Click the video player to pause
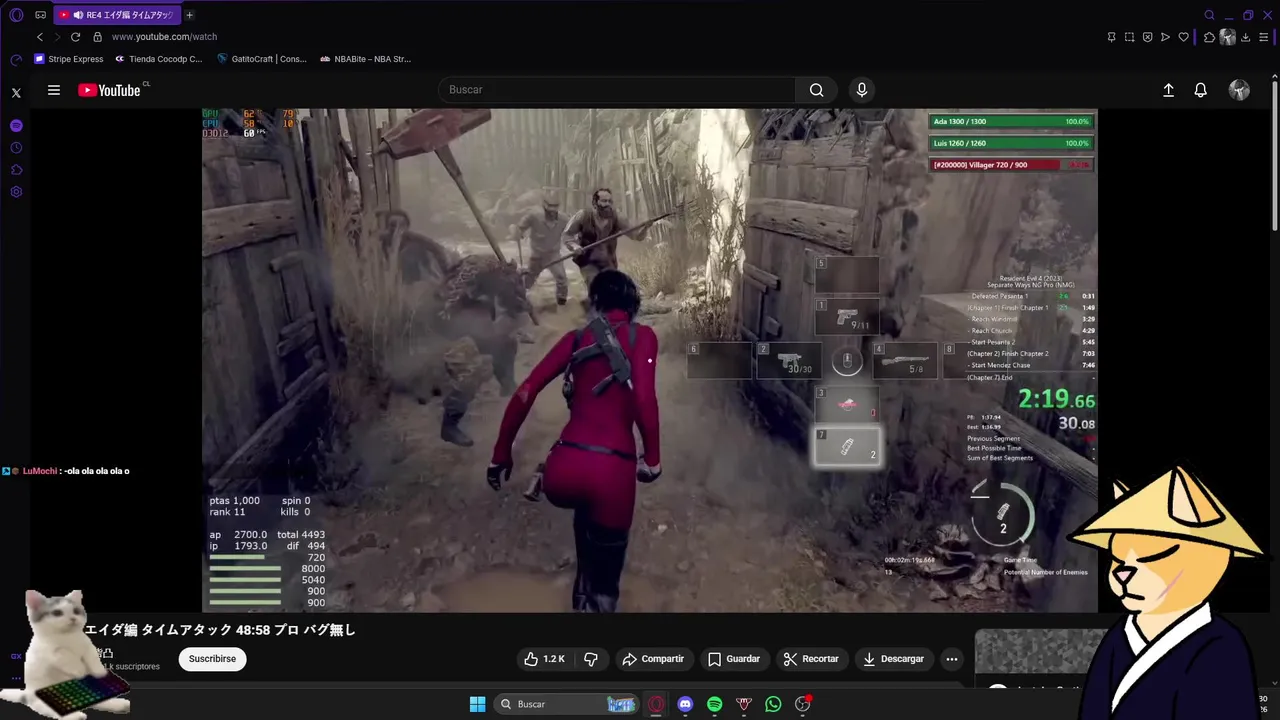Screen dimensions: 1280x720 tap(649, 360)
